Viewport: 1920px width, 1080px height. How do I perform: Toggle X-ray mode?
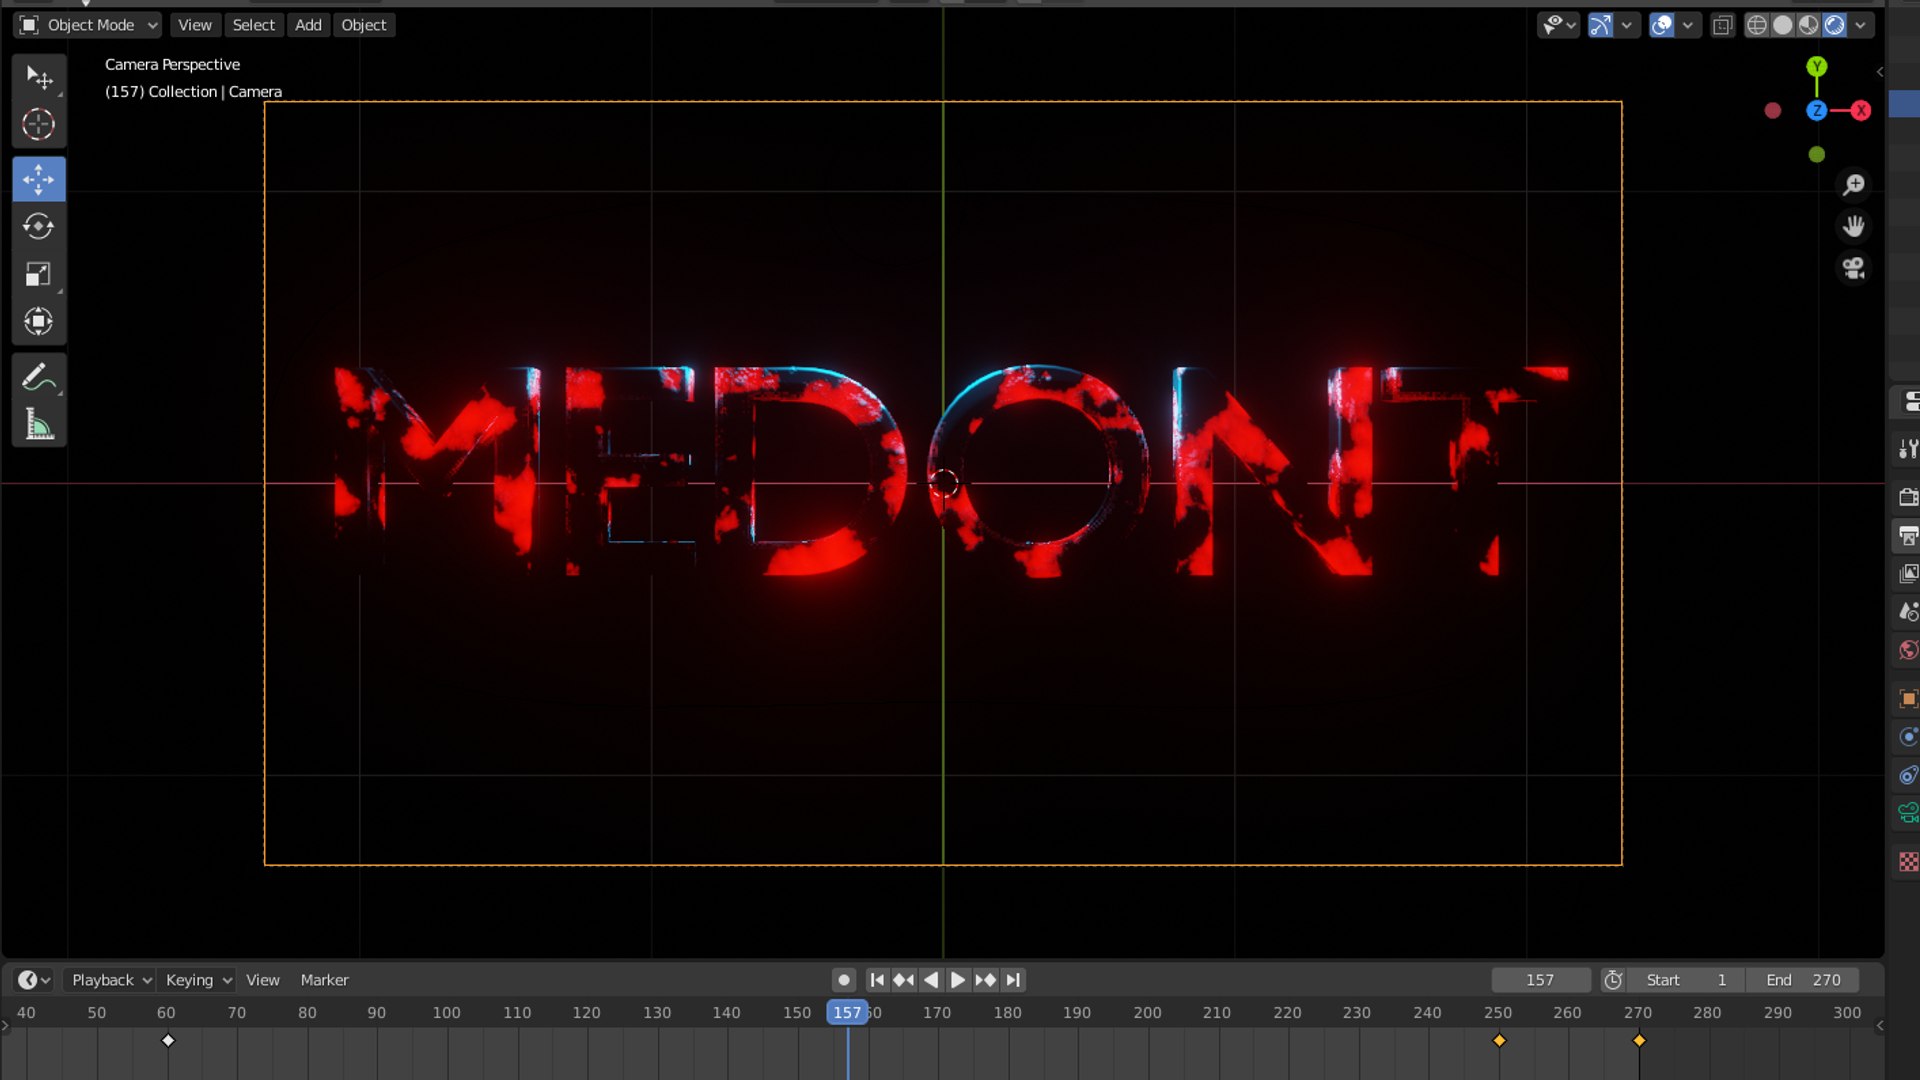point(1722,25)
